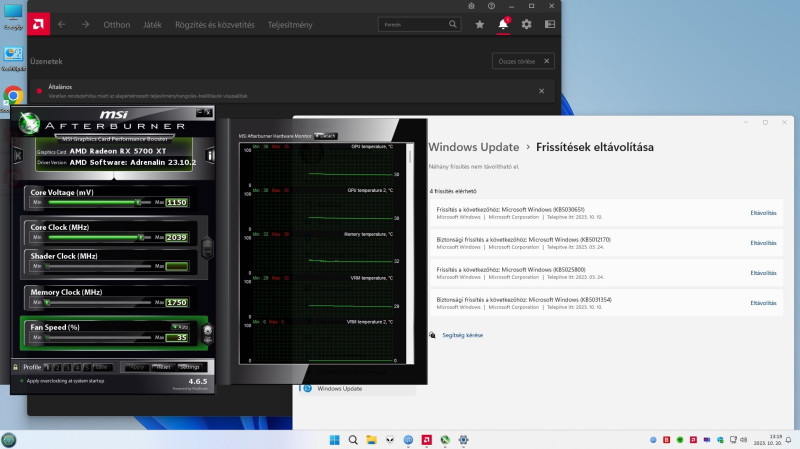Viewport: 800px width, 449px height.
Task: Select Afterburner profile slot 5
Action: click(87, 367)
